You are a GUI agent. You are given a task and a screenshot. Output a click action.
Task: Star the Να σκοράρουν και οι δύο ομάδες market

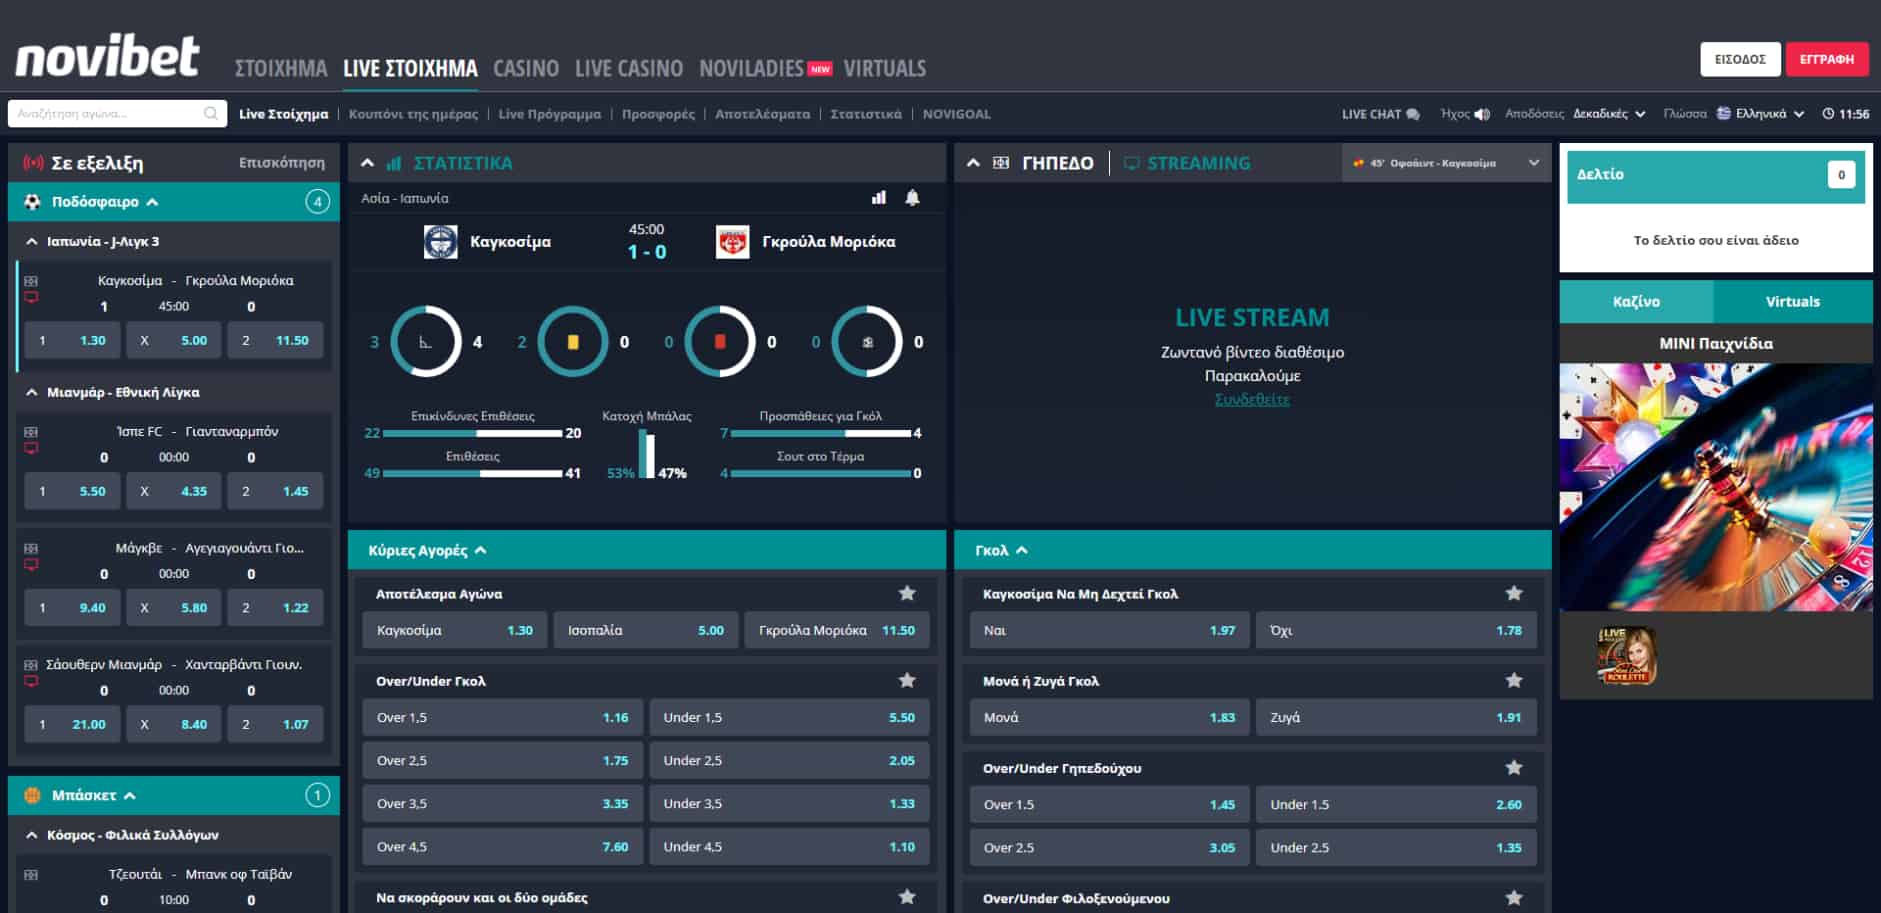pos(907,897)
